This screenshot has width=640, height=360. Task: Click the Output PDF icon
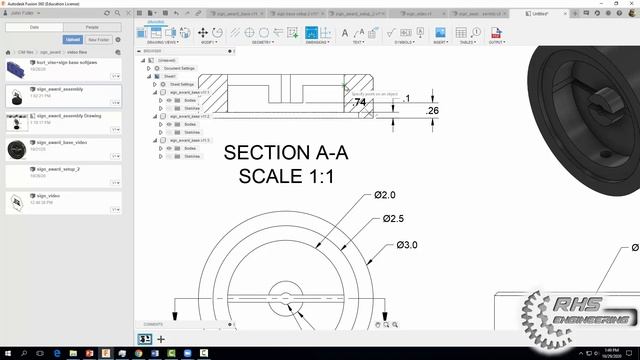point(496,33)
